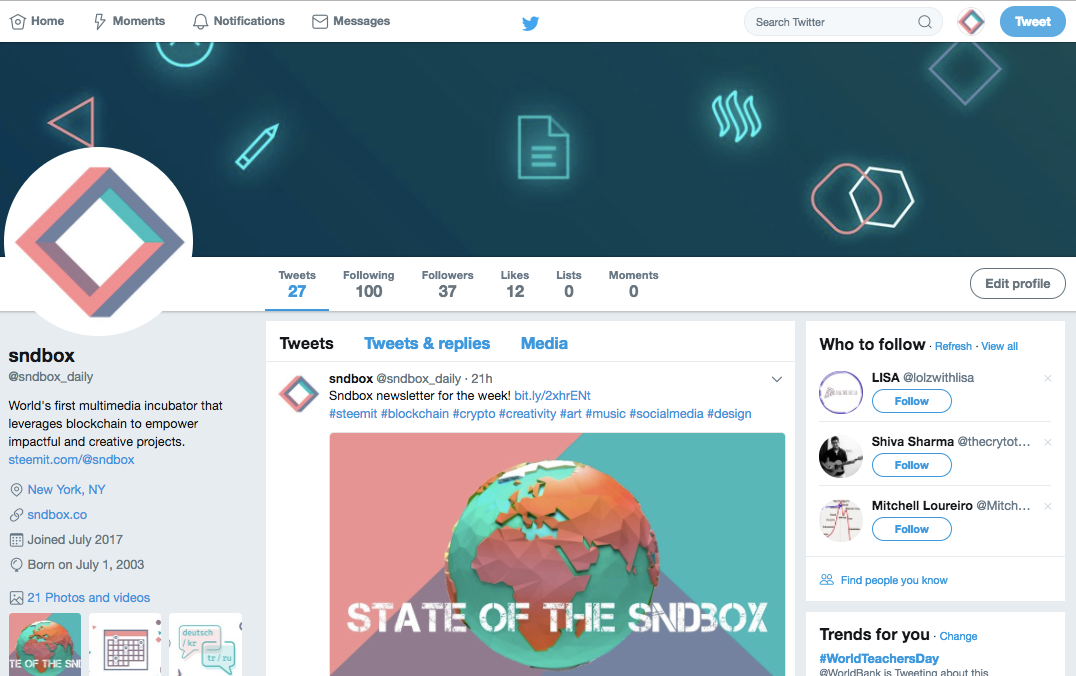Click in the Search Twitter field
The width and height of the screenshot is (1076, 676).
pos(834,22)
